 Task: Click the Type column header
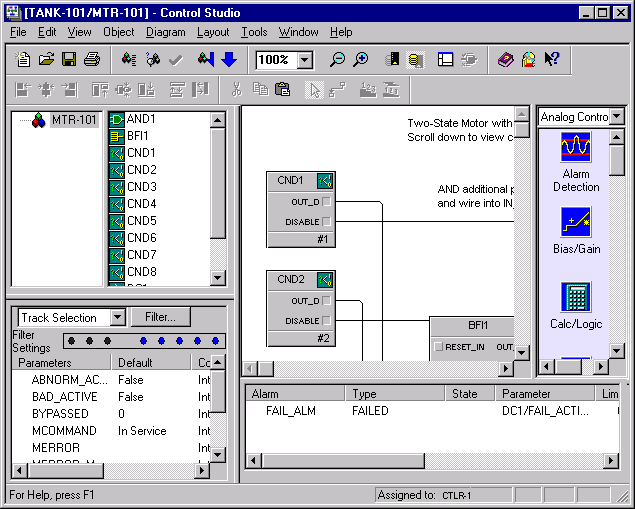(395, 394)
